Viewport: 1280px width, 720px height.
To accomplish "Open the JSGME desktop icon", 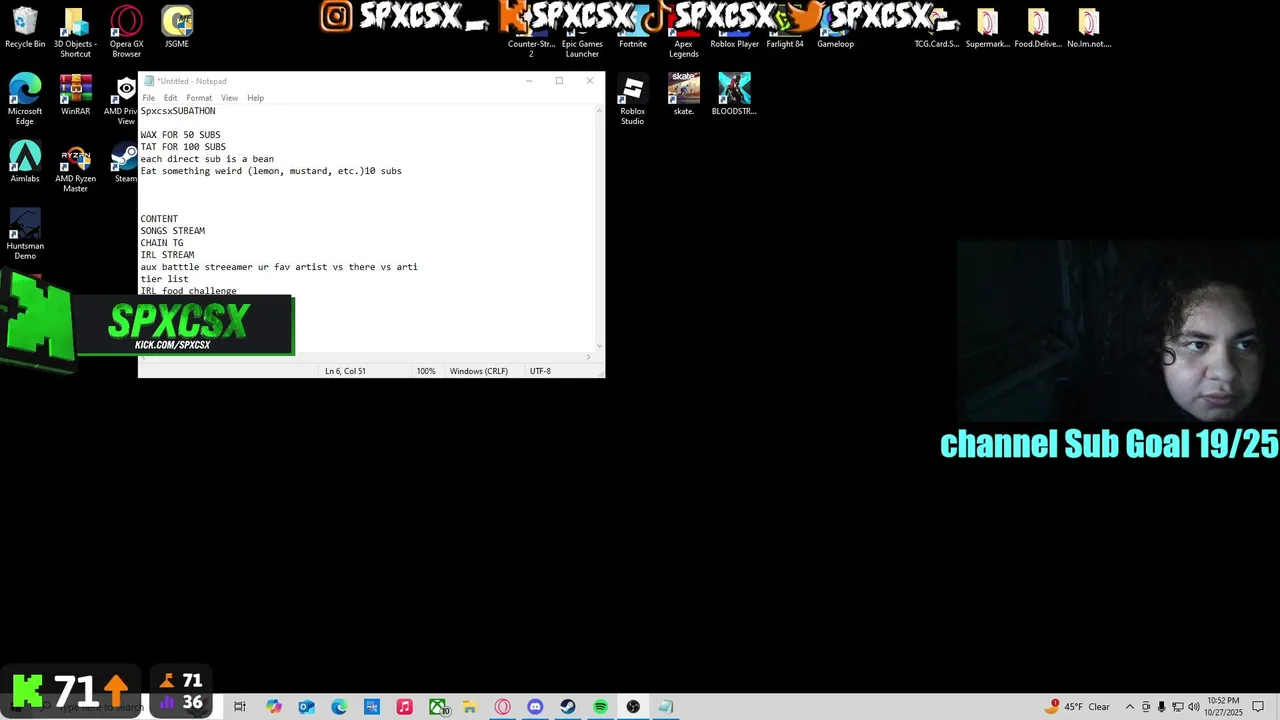I will (x=177, y=28).
